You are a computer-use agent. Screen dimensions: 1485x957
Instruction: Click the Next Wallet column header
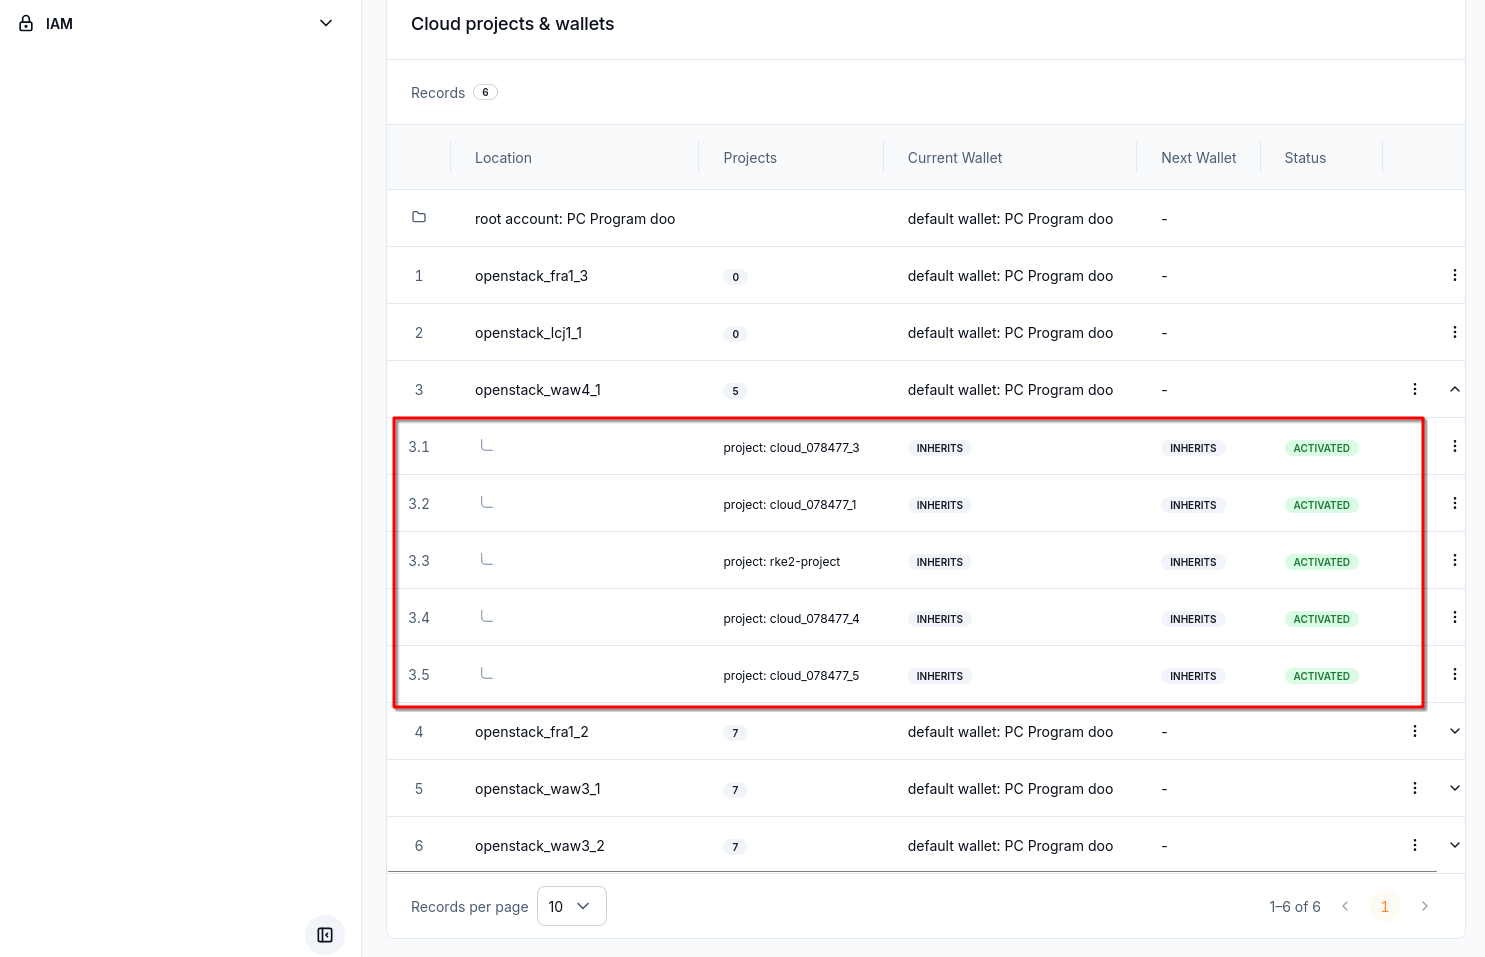click(x=1198, y=158)
